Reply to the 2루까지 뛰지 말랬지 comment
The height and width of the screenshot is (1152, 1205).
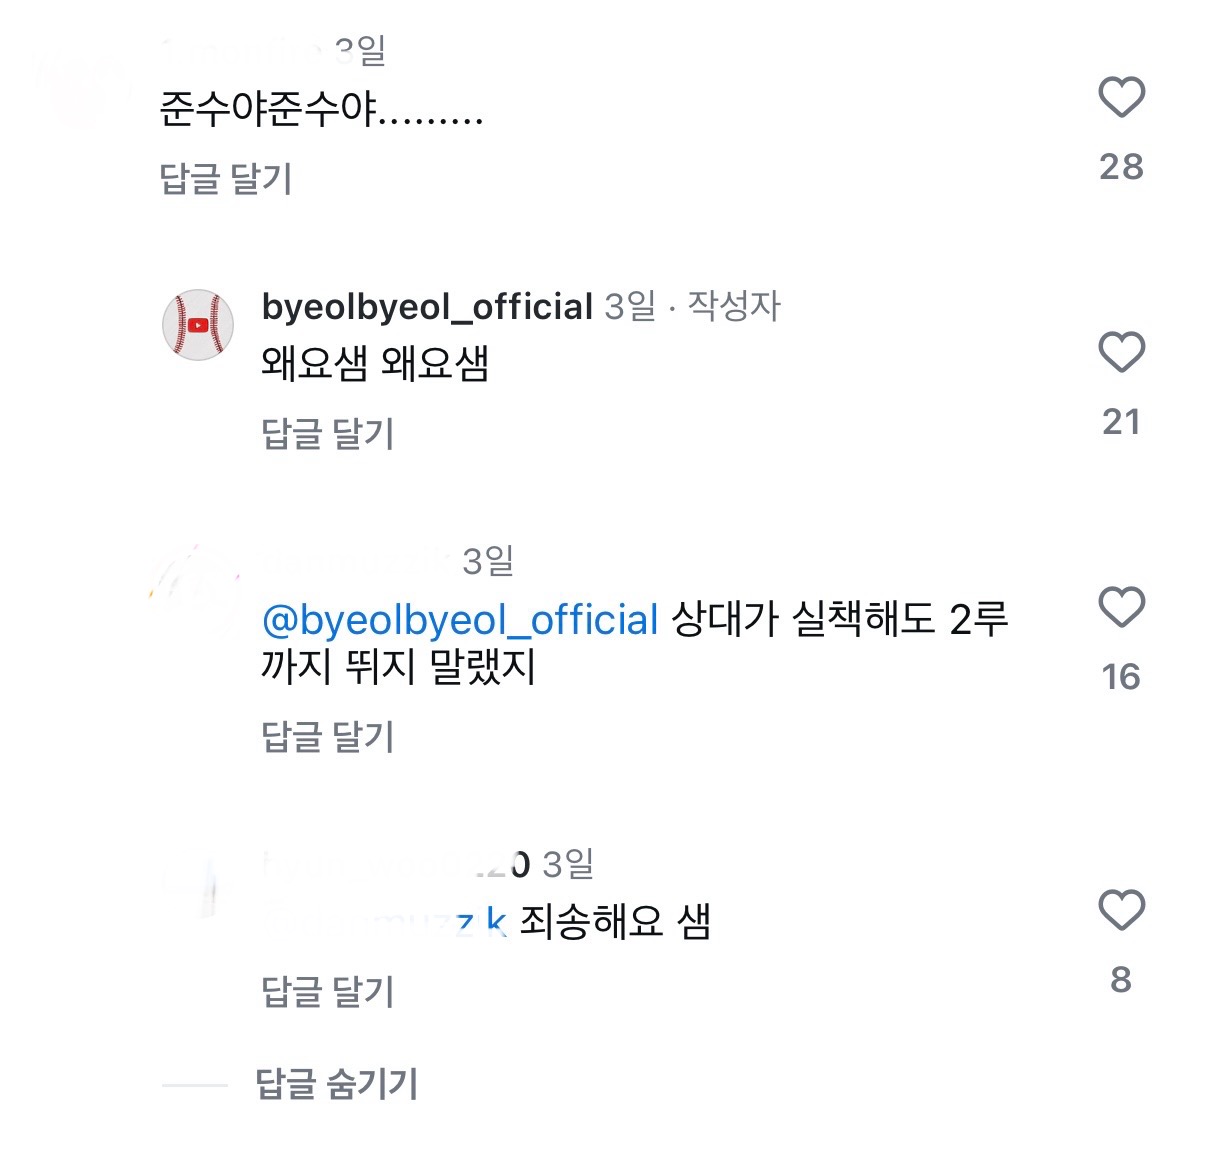tap(328, 737)
